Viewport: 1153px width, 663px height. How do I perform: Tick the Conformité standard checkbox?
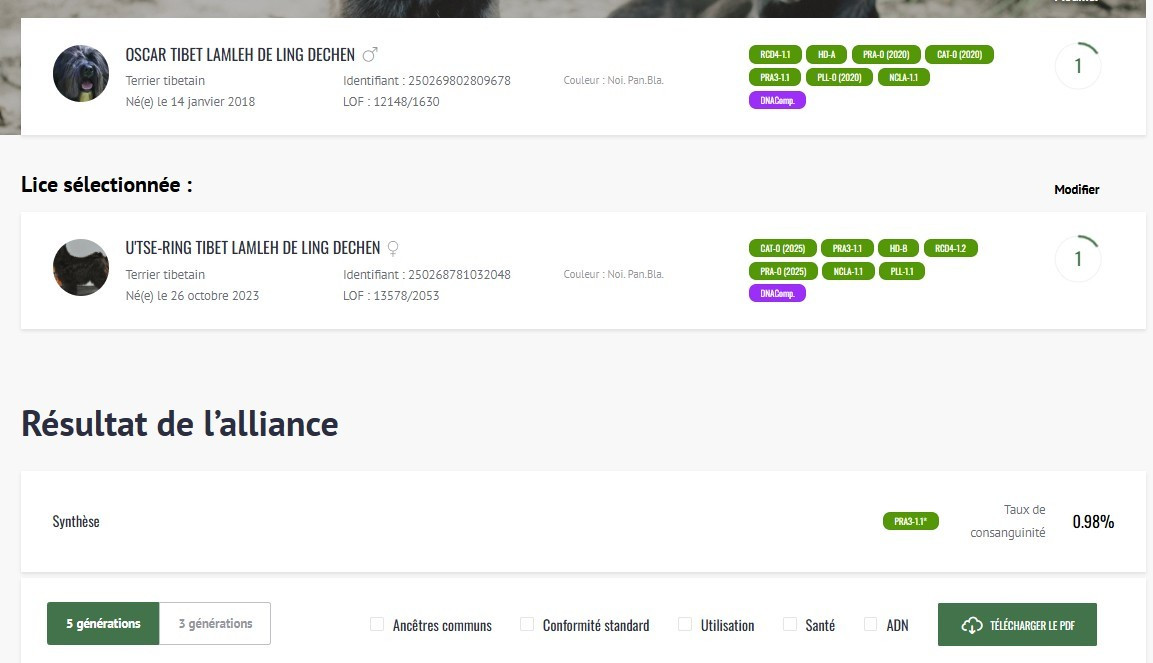pos(527,625)
